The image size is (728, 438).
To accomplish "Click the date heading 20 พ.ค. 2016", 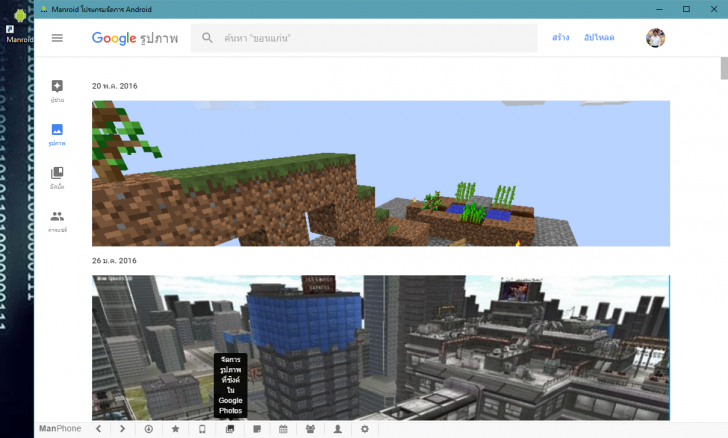I will pos(115,86).
